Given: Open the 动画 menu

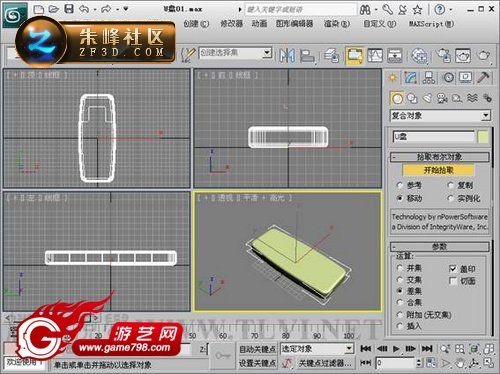Looking at the screenshot, I should [259, 24].
